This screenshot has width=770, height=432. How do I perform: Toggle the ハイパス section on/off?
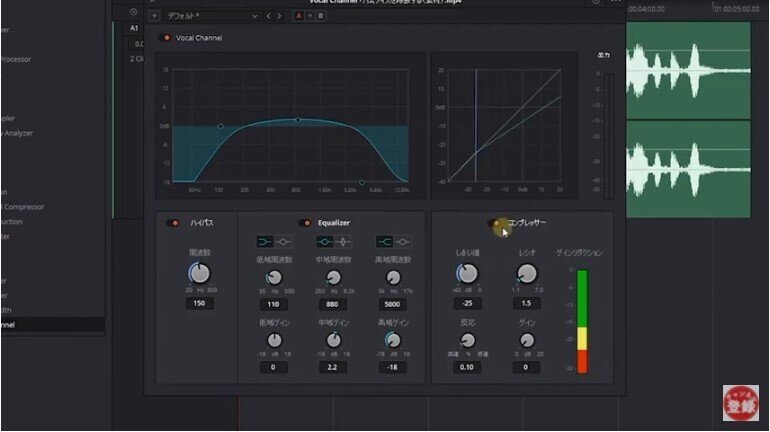tap(173, 223)
